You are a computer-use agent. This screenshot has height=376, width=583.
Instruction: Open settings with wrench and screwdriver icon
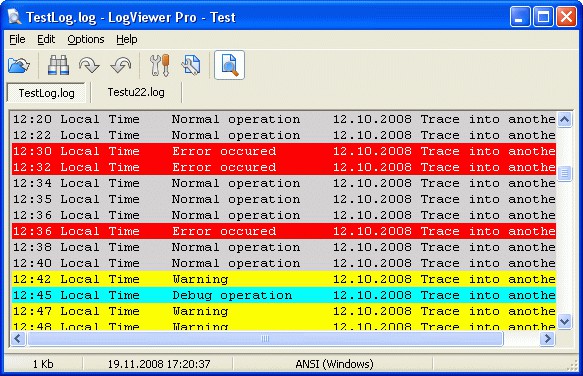point(160,65)
